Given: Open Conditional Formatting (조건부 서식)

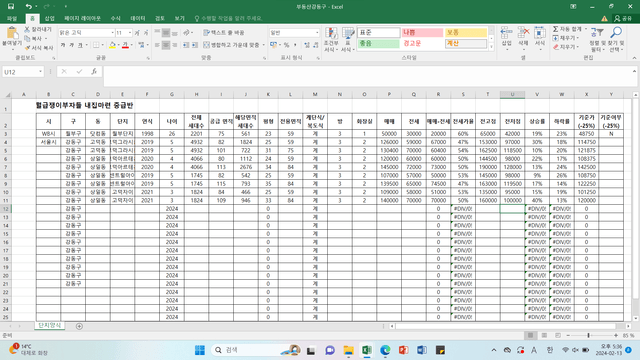Looking at the screenshot, I should [x=331, y=39].
